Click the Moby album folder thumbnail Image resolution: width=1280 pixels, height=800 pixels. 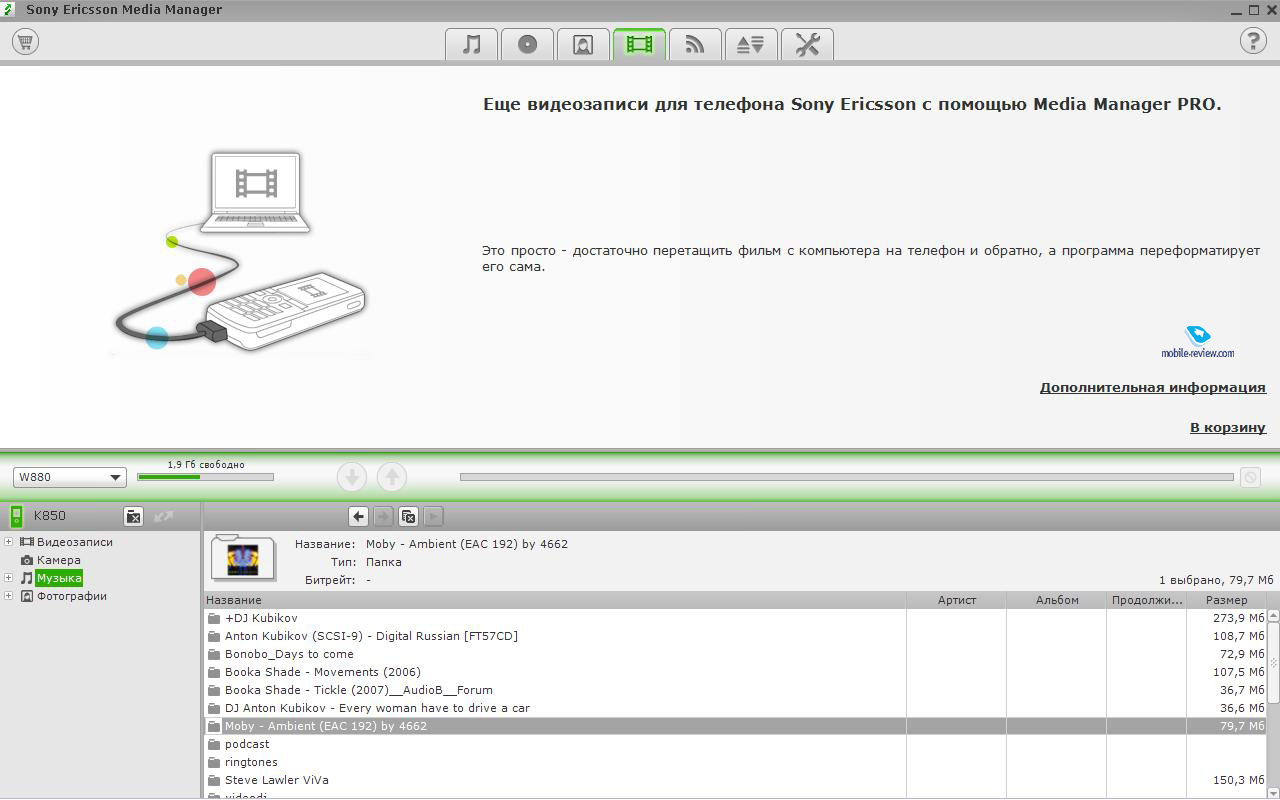(242, 558)
